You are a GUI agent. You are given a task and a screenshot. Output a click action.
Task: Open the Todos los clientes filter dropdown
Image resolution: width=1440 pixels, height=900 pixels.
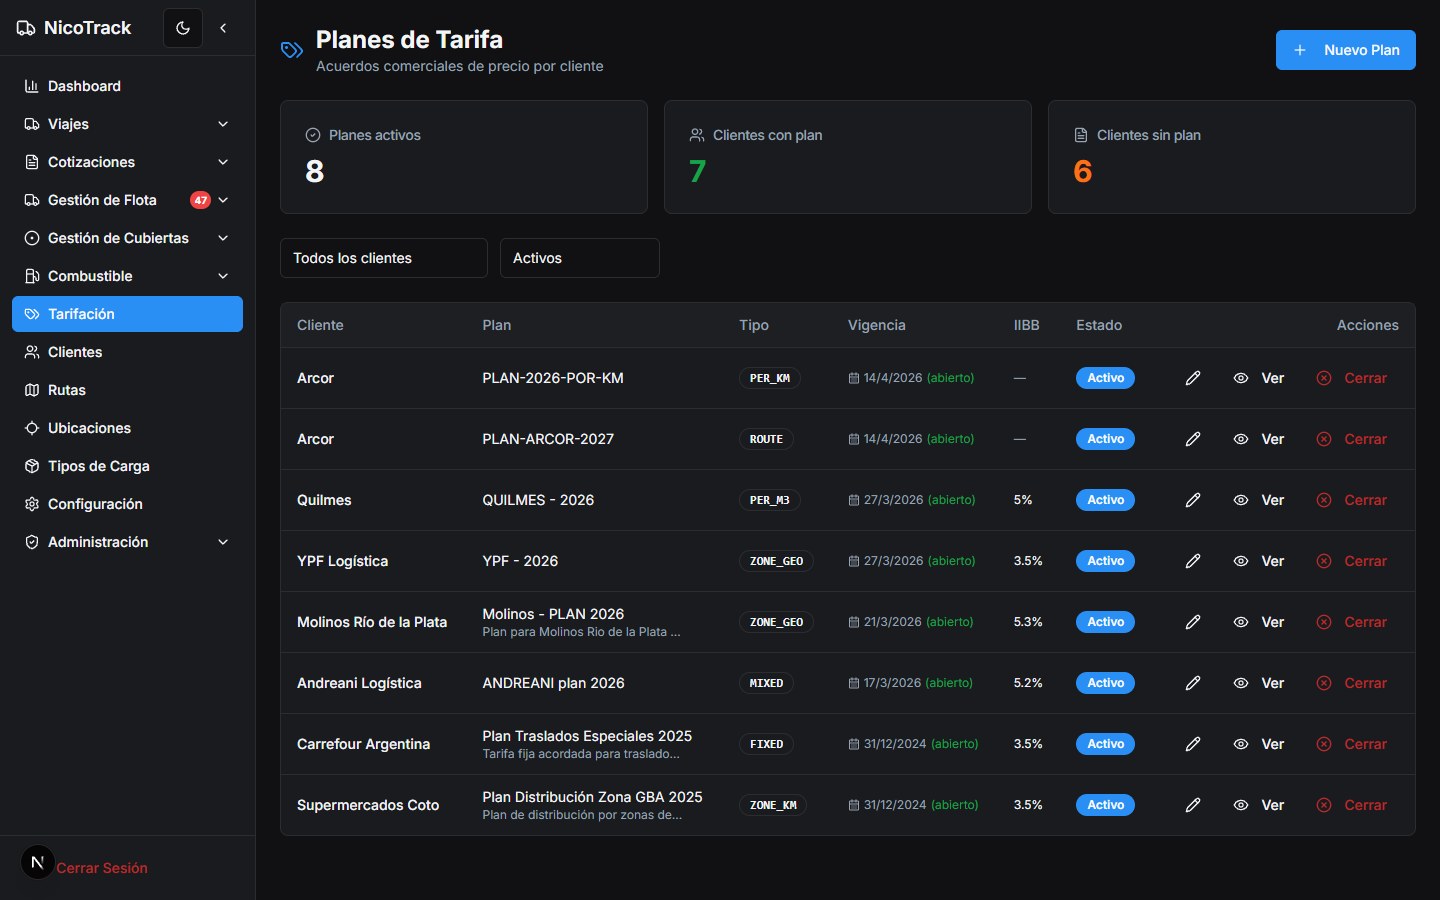point(384,258)
